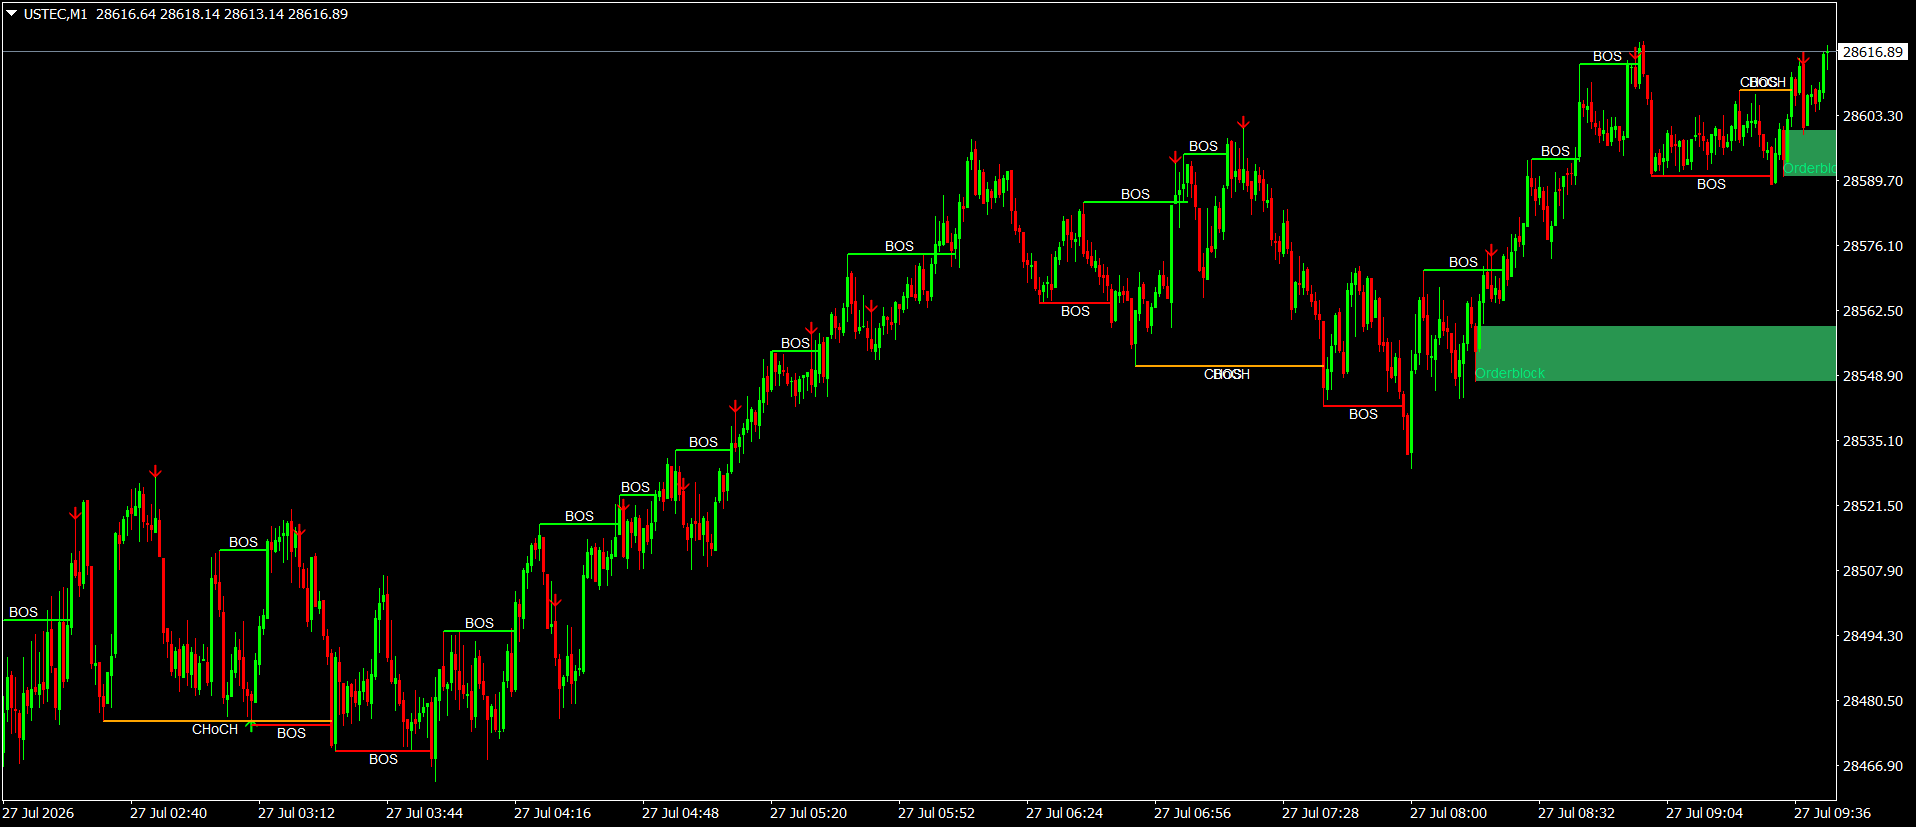Click the green up arrow near CHoCH label

[251, 725]
